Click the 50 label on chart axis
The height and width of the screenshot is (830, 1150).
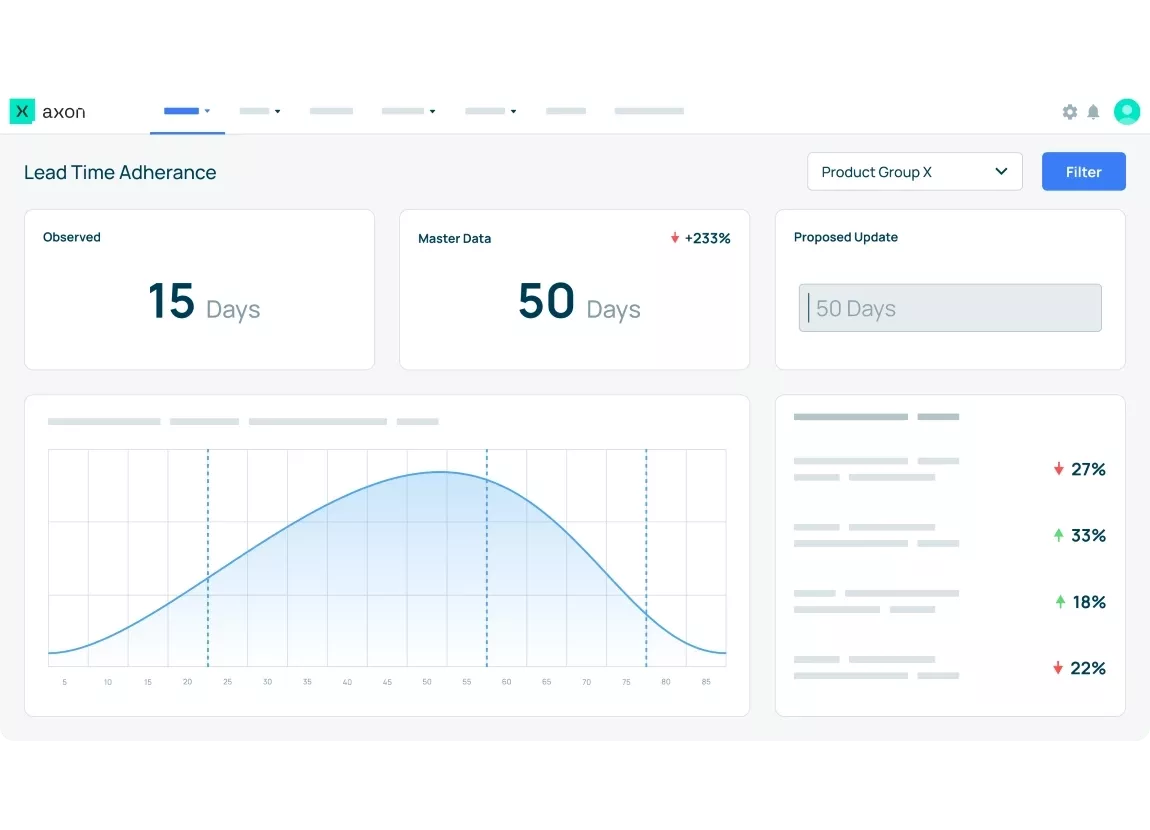(x=427, y=682)
